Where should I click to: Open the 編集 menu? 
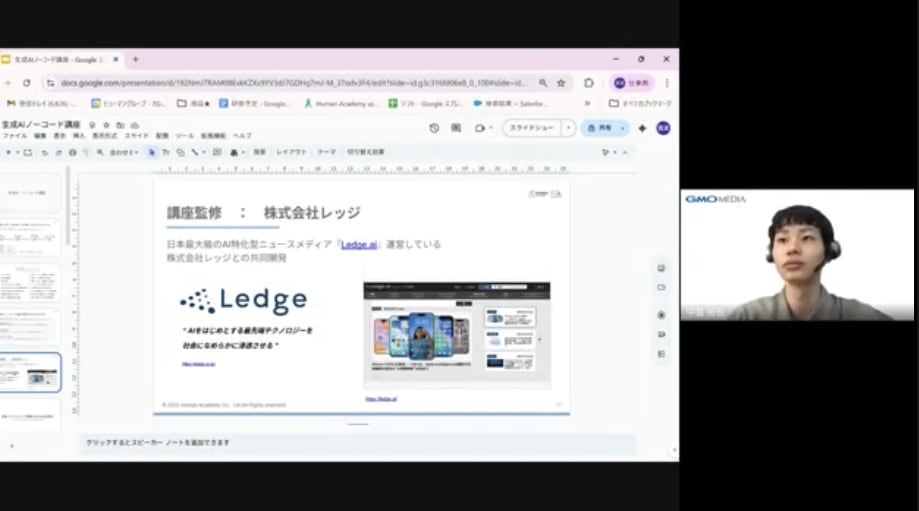coord(40,136)
